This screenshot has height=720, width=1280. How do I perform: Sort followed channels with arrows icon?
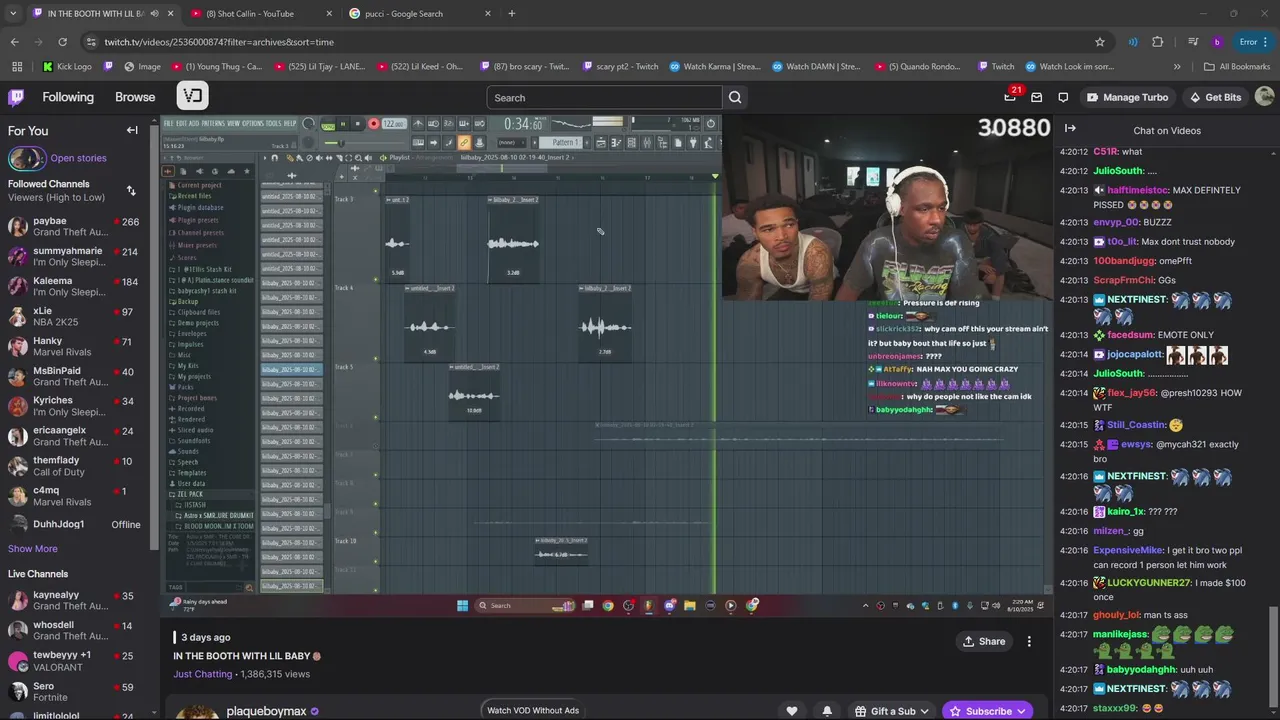[x=130, y=190]
